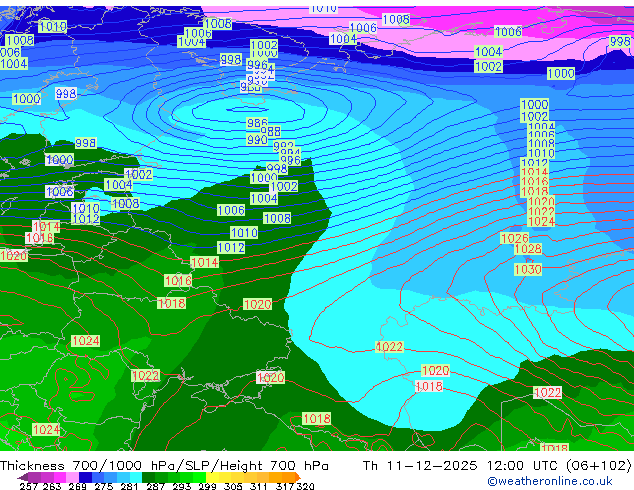Select the 988 contour label
The height and width of the screenshot is (490, 634).
[270, 131]
